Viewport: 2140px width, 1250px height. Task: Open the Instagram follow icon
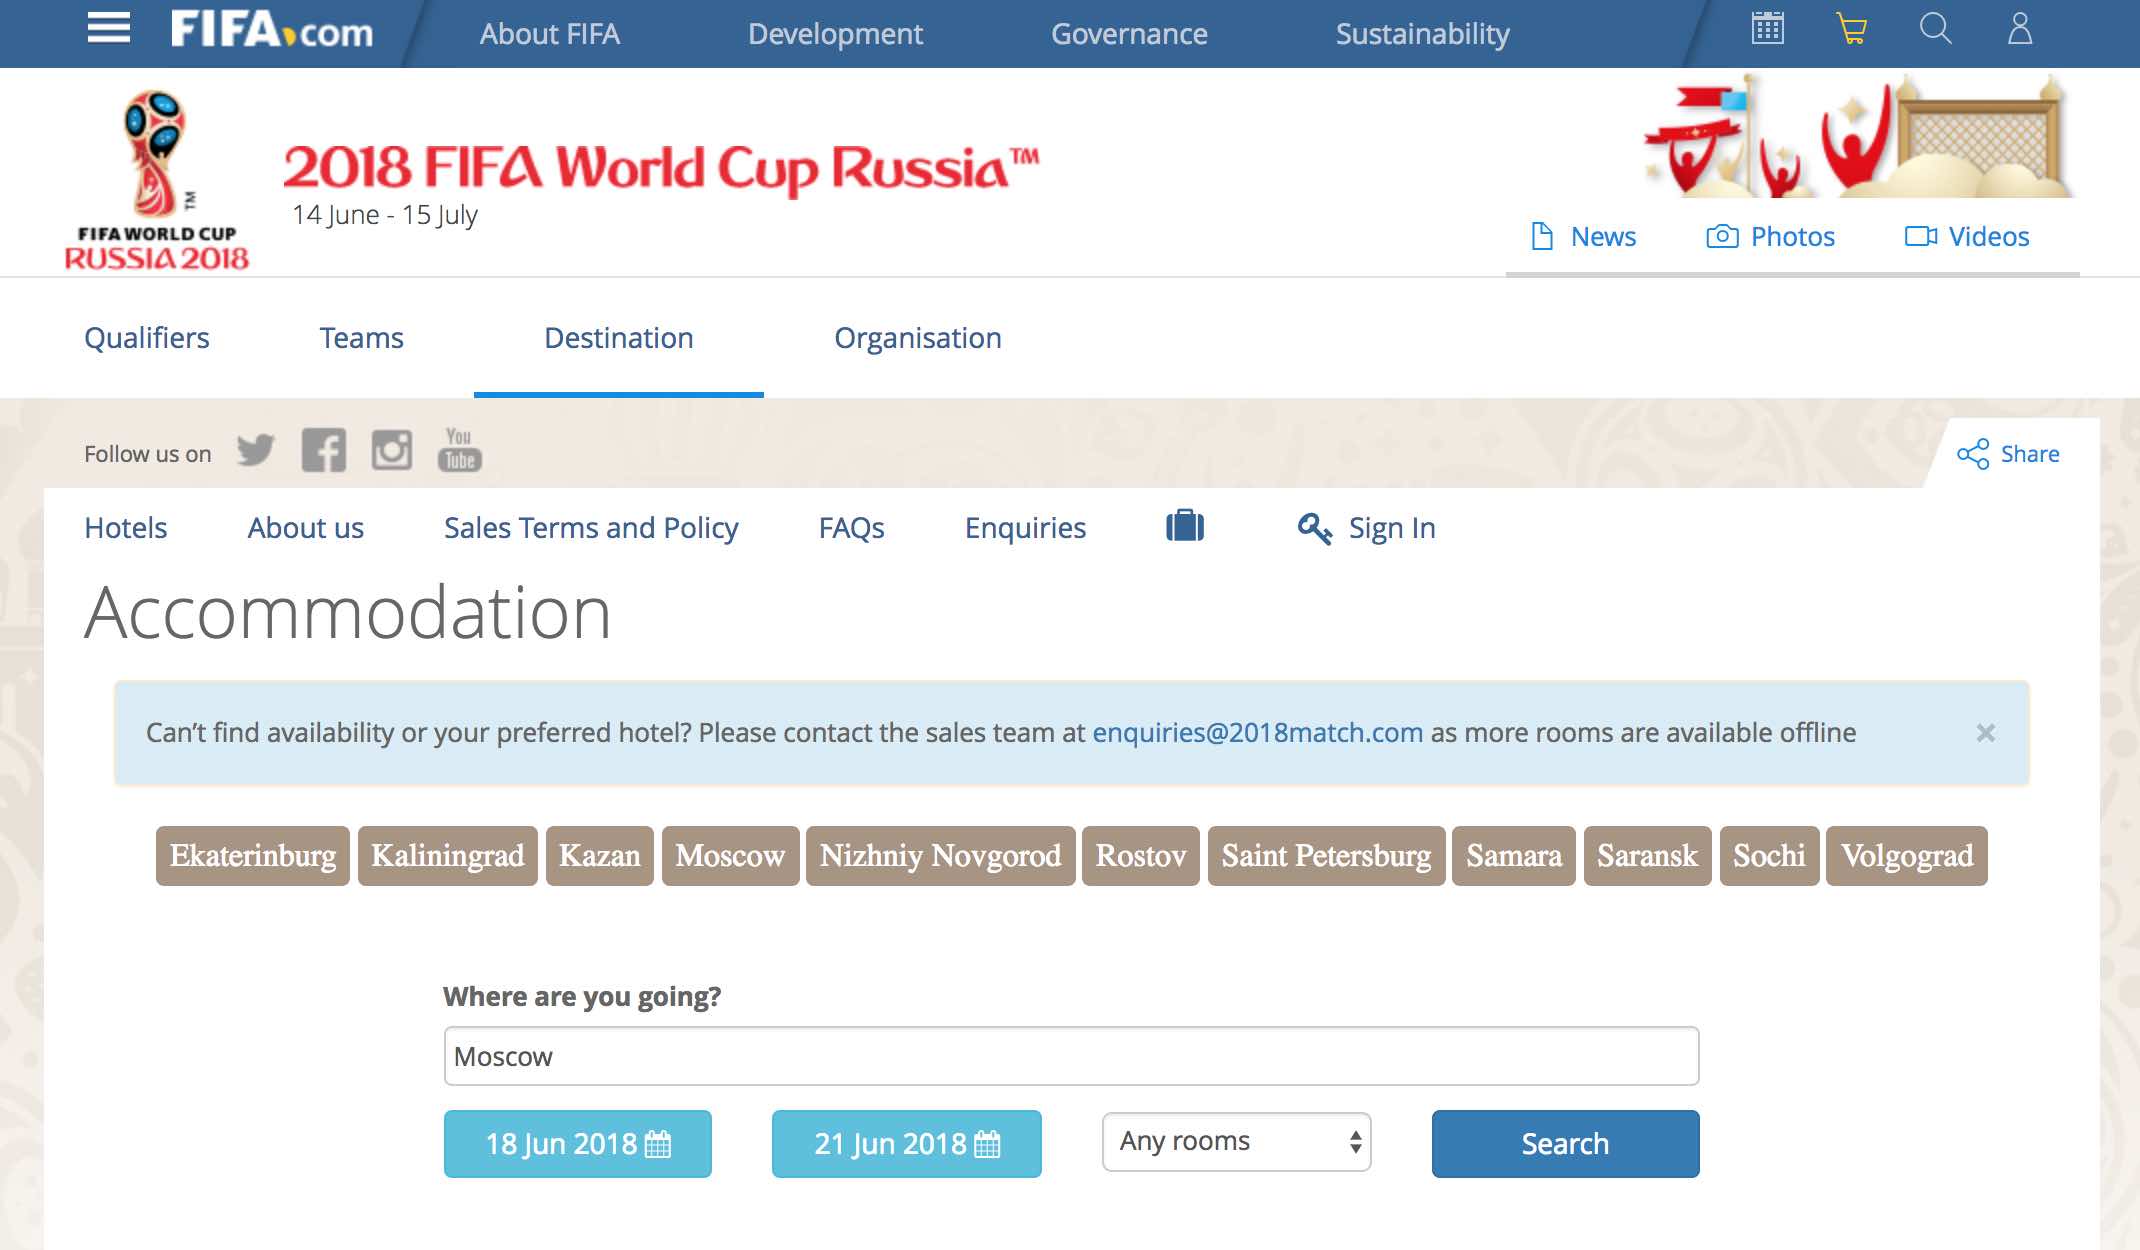391,450
